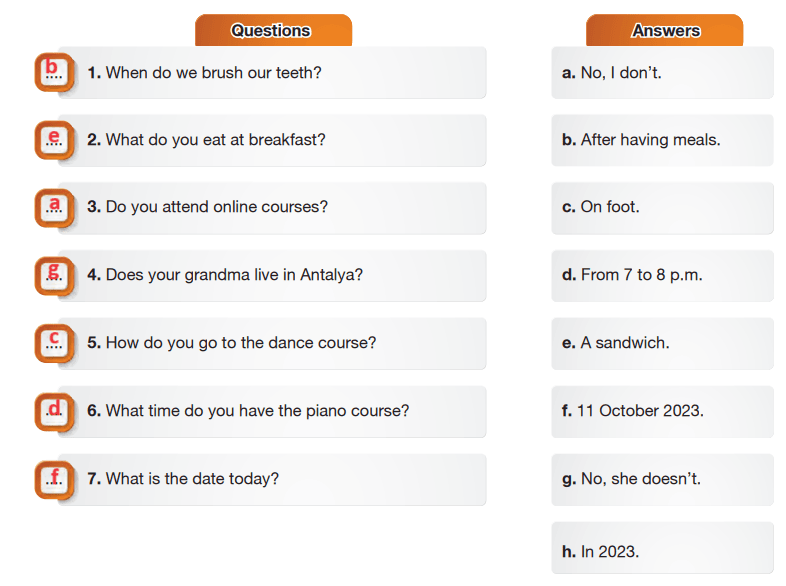Choose the '11 October 2023.' answer

662,410
